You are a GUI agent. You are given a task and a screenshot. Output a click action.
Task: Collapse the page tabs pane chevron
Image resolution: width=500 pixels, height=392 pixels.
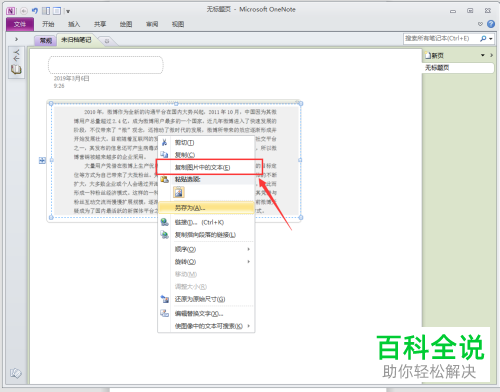[x=491, y=55]
